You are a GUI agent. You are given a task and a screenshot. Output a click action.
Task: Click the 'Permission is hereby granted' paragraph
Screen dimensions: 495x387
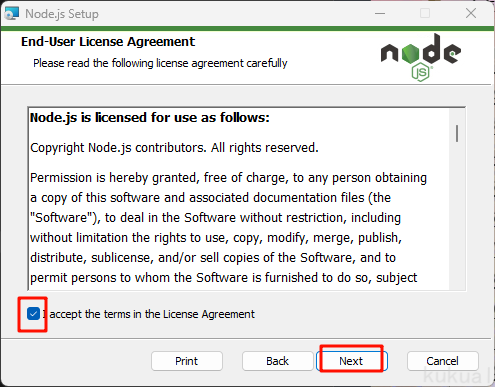coord(228,228)
